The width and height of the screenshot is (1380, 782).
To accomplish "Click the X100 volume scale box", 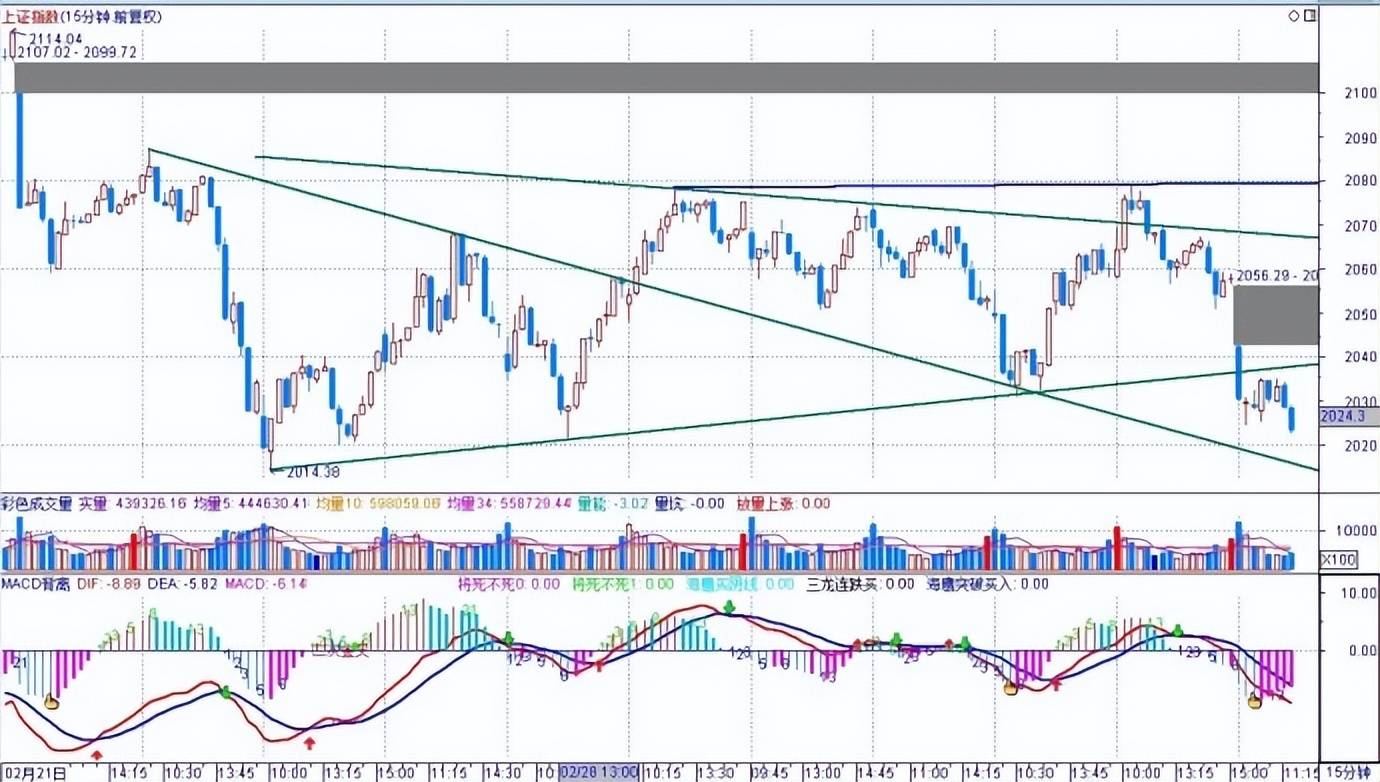I will (1337, 559).
